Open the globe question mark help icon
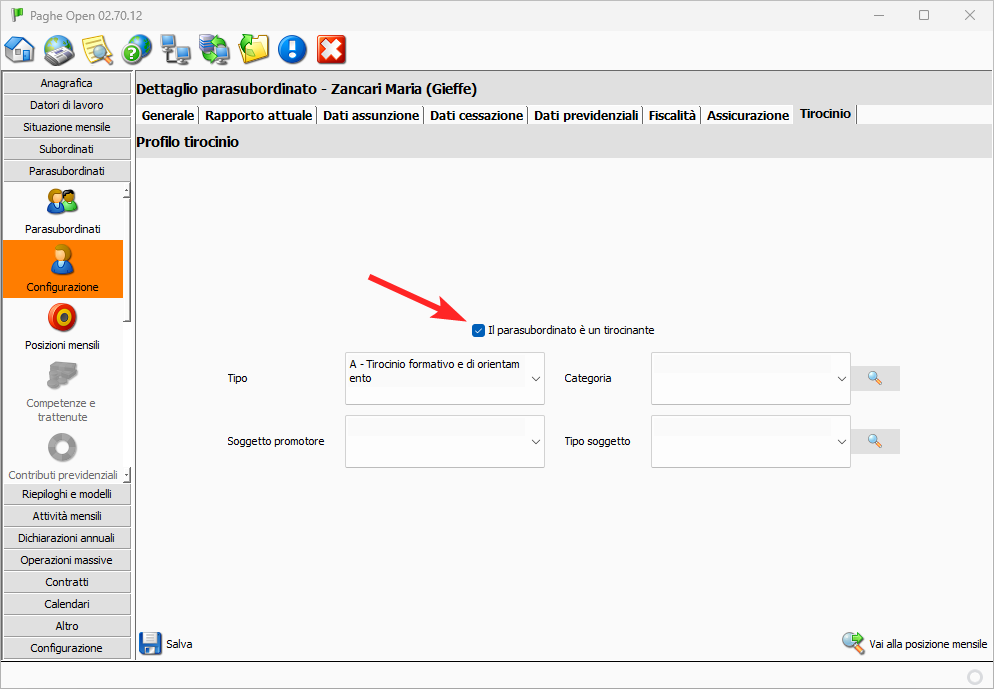The image size is (994, 689). coord(136,49)
